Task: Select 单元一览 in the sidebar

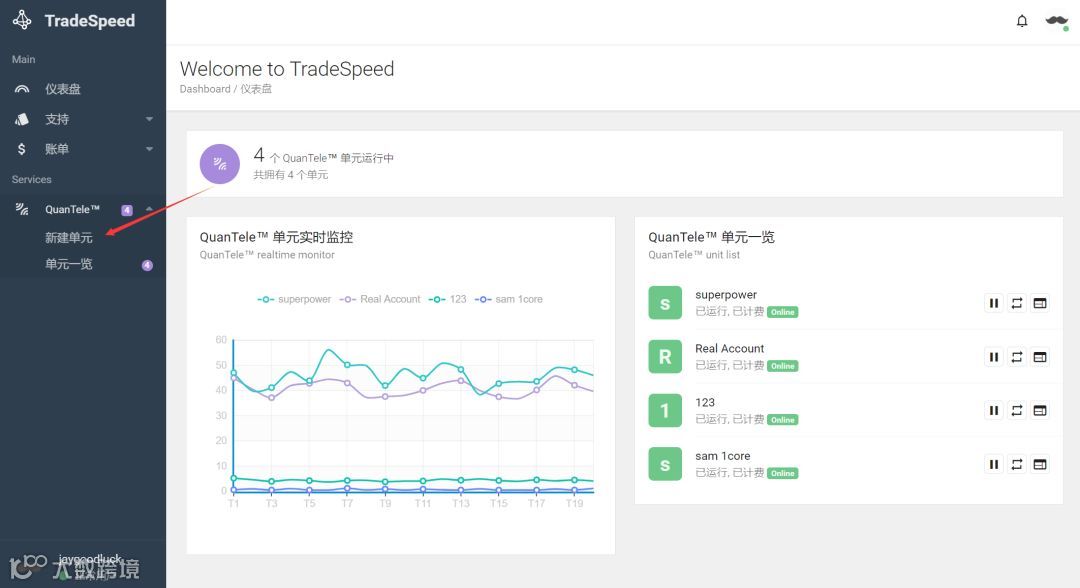Action: (x=68, y=264)
